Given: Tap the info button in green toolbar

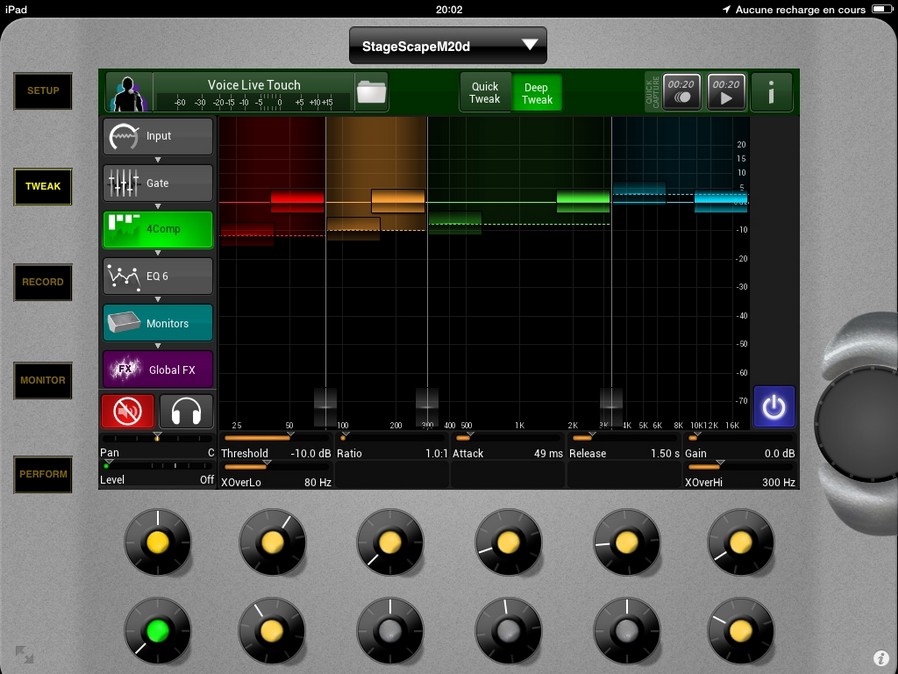Looking at the screenshot, I should pos(771,92).
